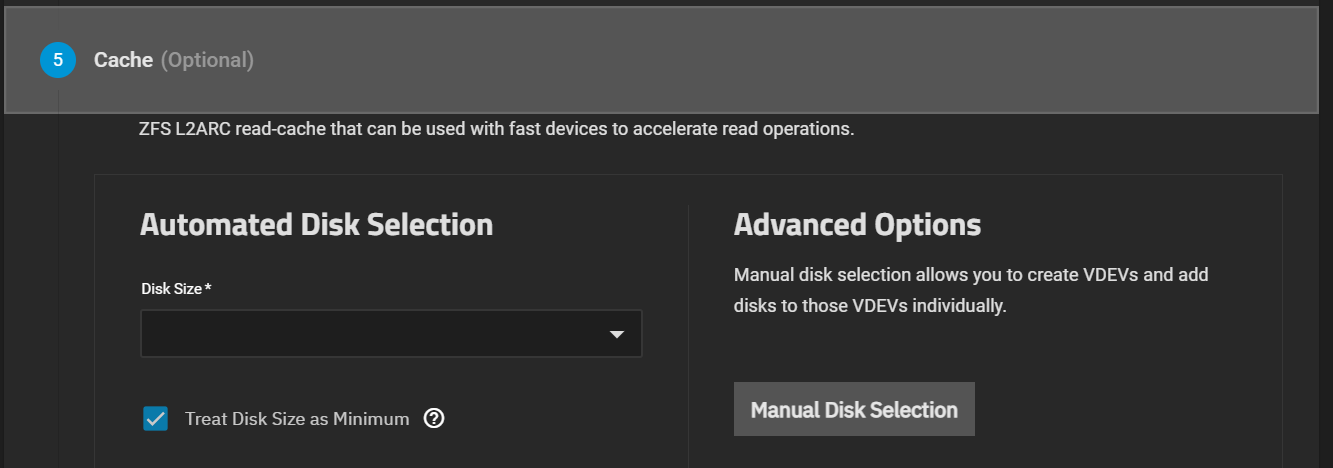Click the Disk Size field label
The width and height of the screenshot is (1333, 468).
click(x=171, y=289)
